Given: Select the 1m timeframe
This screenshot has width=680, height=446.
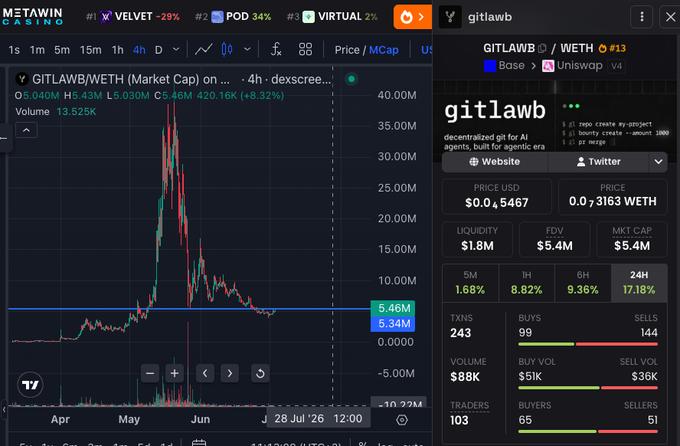Looking at the screenshot, I should pyautogui.click(x=37, y=50).
